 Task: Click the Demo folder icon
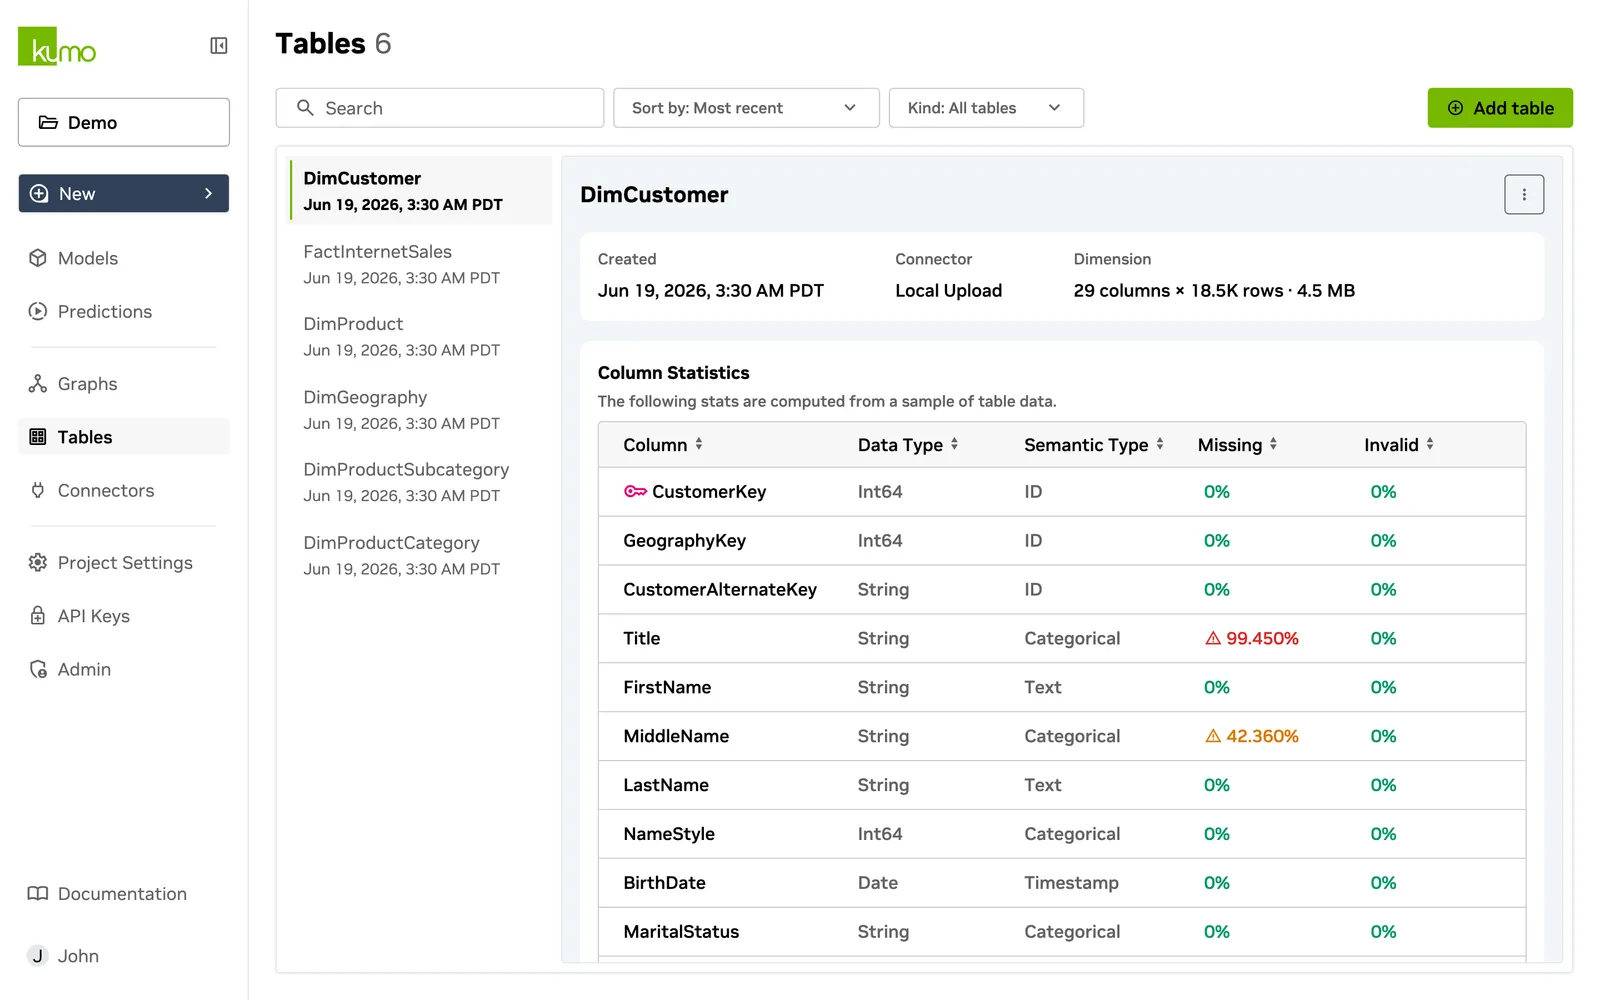click(48, 122)
